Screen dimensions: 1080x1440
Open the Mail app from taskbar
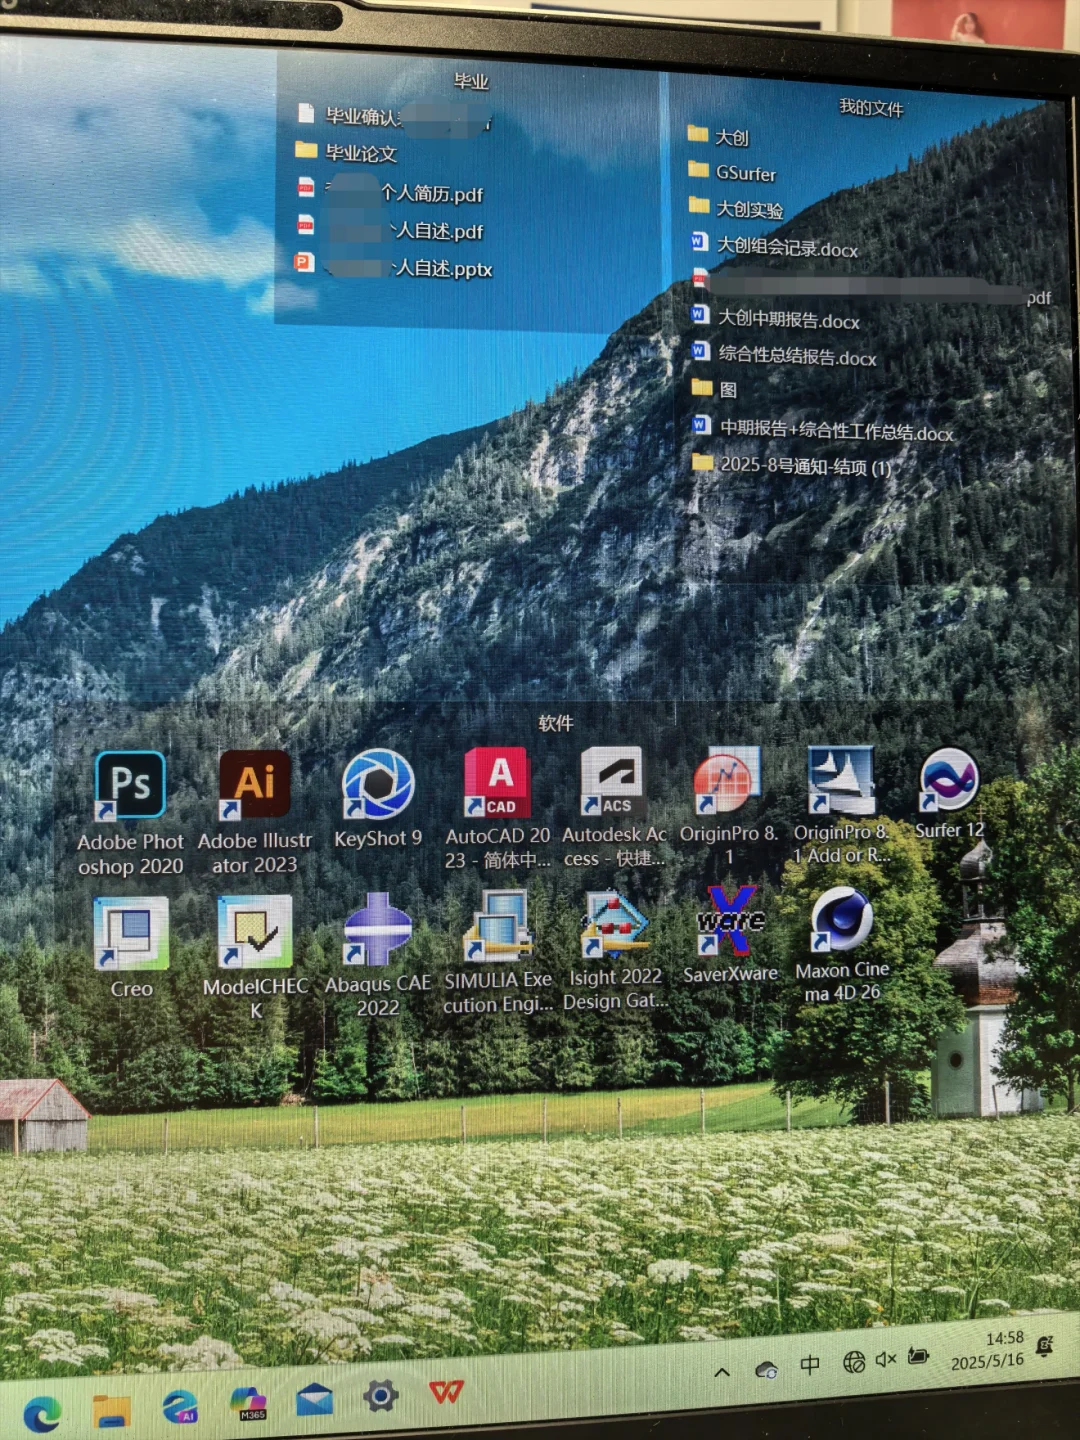tap(314, 1398)
